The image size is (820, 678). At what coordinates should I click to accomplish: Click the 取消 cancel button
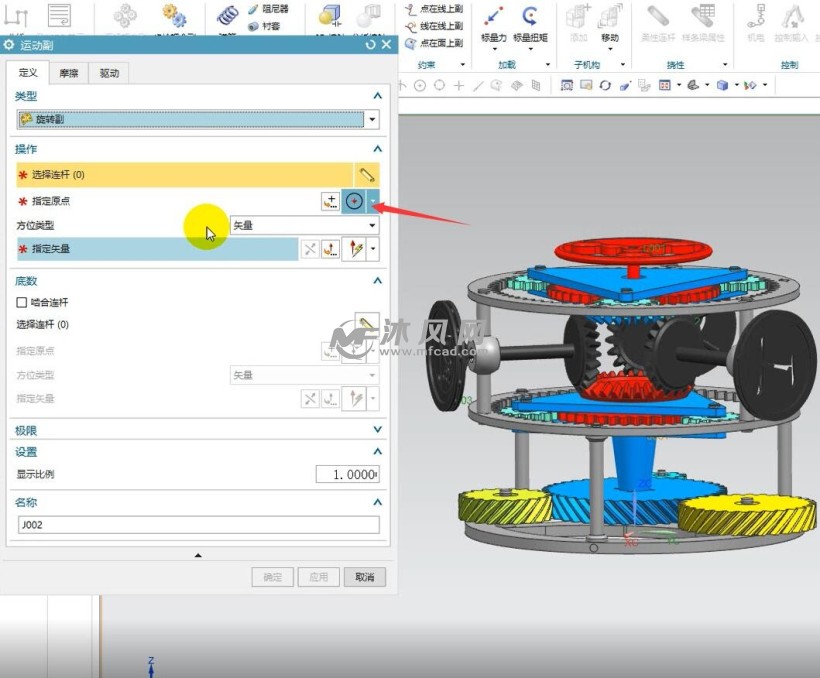coord(364,577)
